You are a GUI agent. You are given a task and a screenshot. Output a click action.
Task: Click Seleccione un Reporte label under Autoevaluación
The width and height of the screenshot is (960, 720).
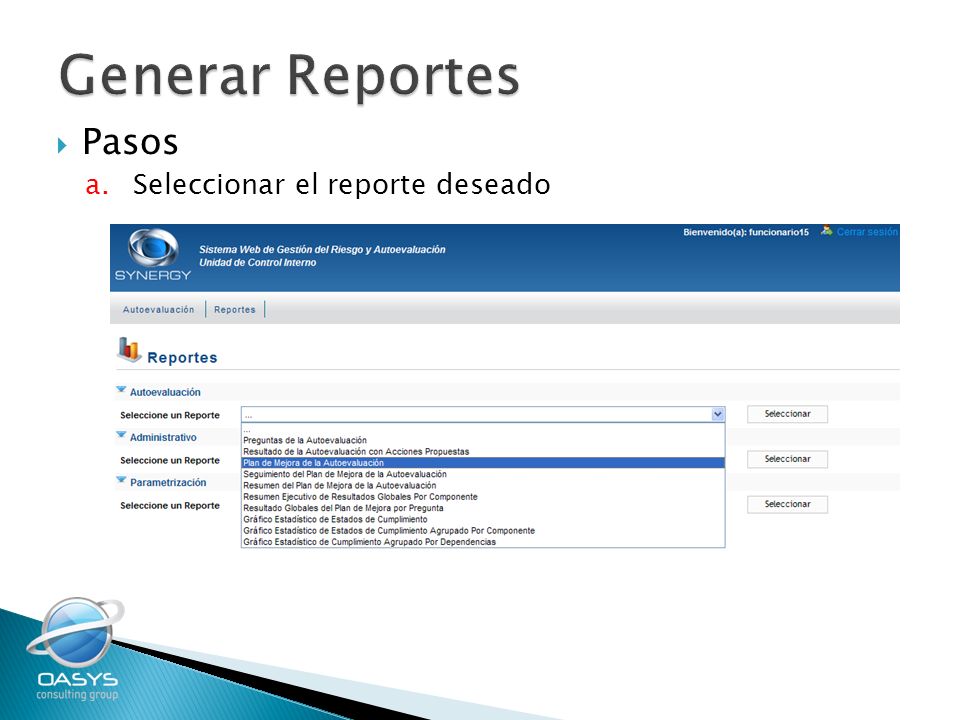click(x=170, y=415)
